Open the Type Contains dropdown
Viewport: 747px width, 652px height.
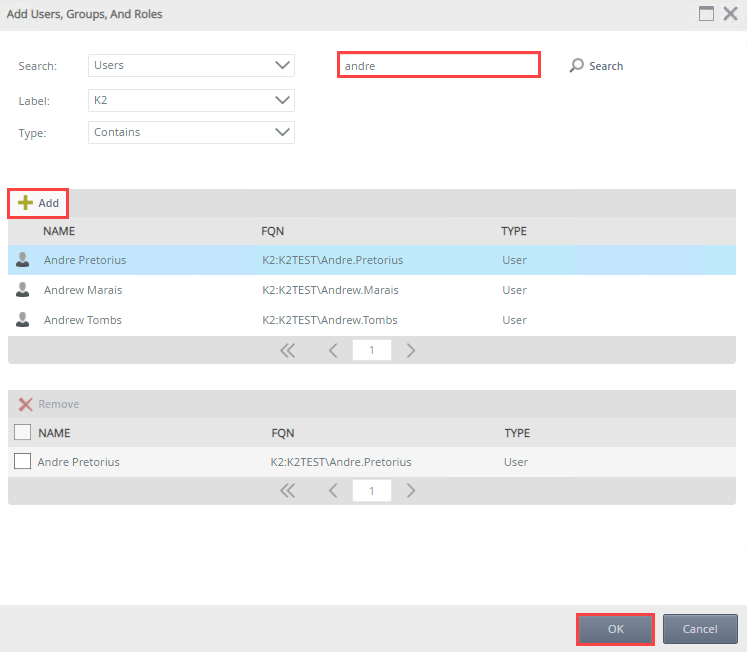click(191, 132)
